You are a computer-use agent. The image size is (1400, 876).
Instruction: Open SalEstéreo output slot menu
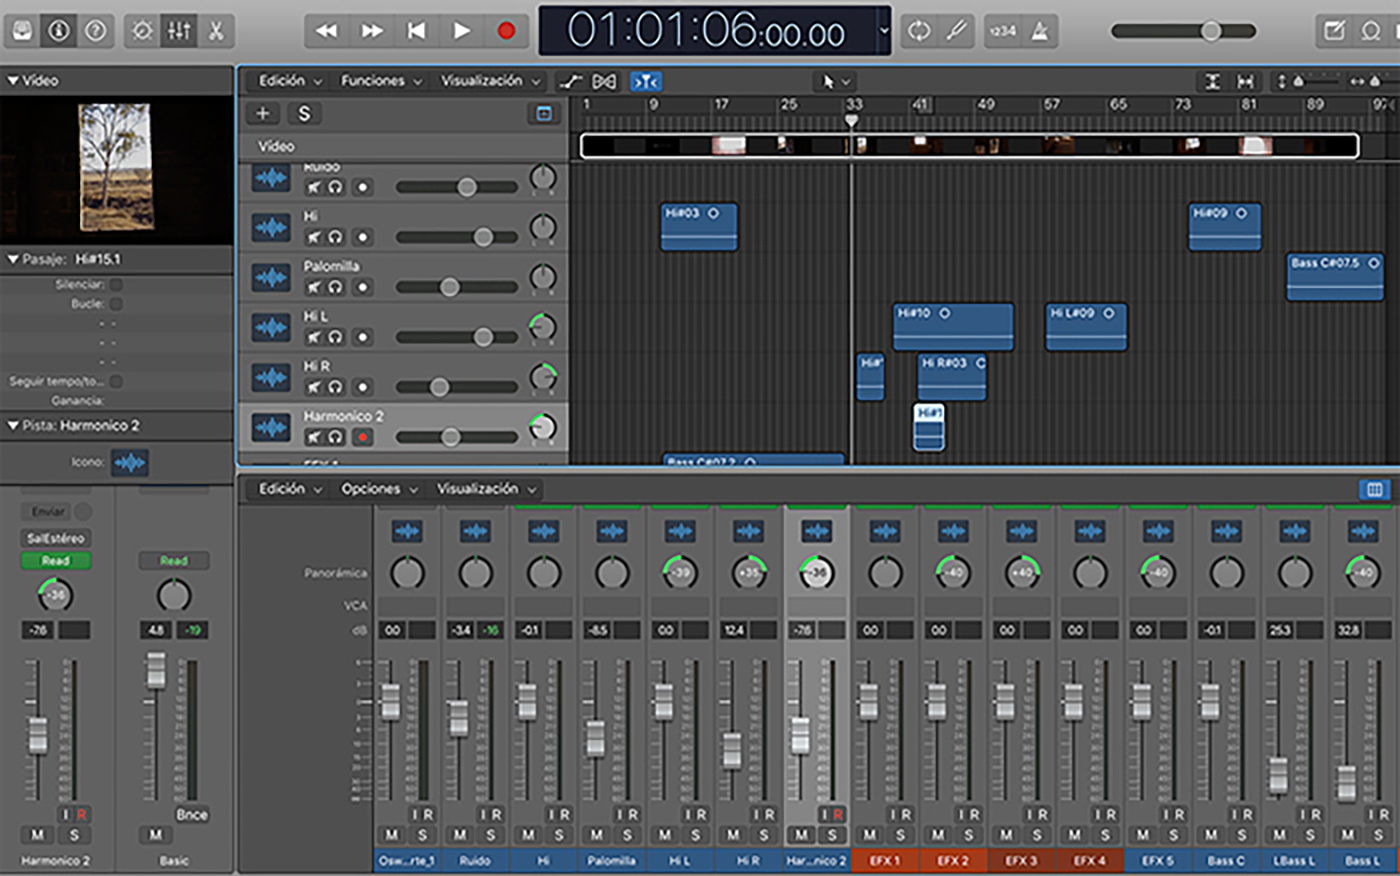point(55,538)
